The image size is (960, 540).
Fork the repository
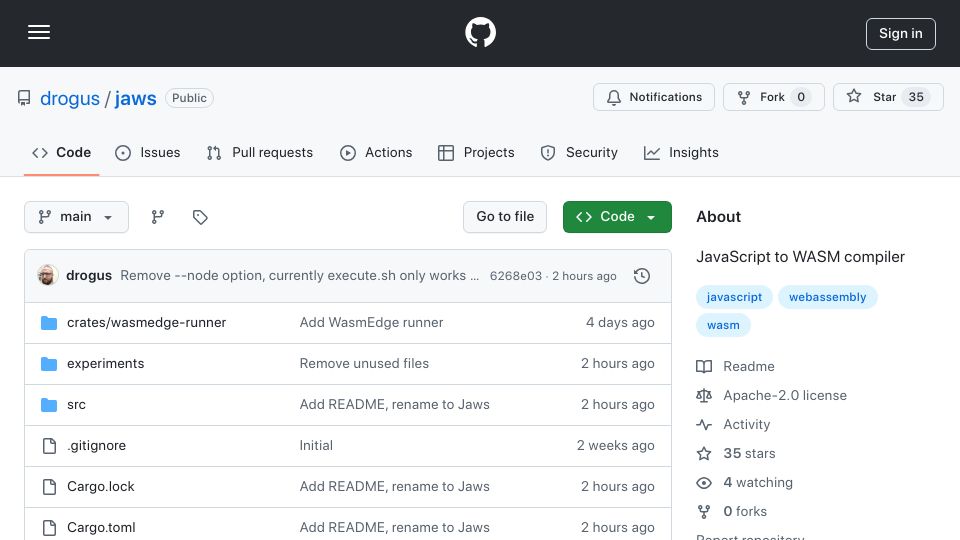coord(773,97)
